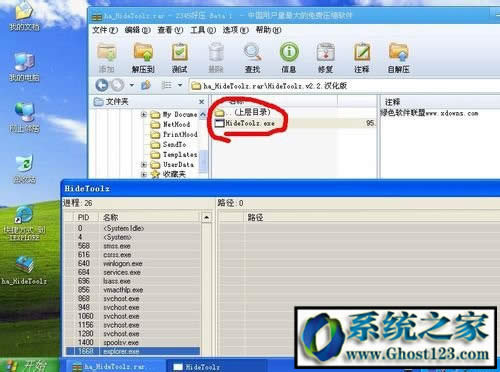
Task: Open the File (文件) menu
Action: point(105,30)
